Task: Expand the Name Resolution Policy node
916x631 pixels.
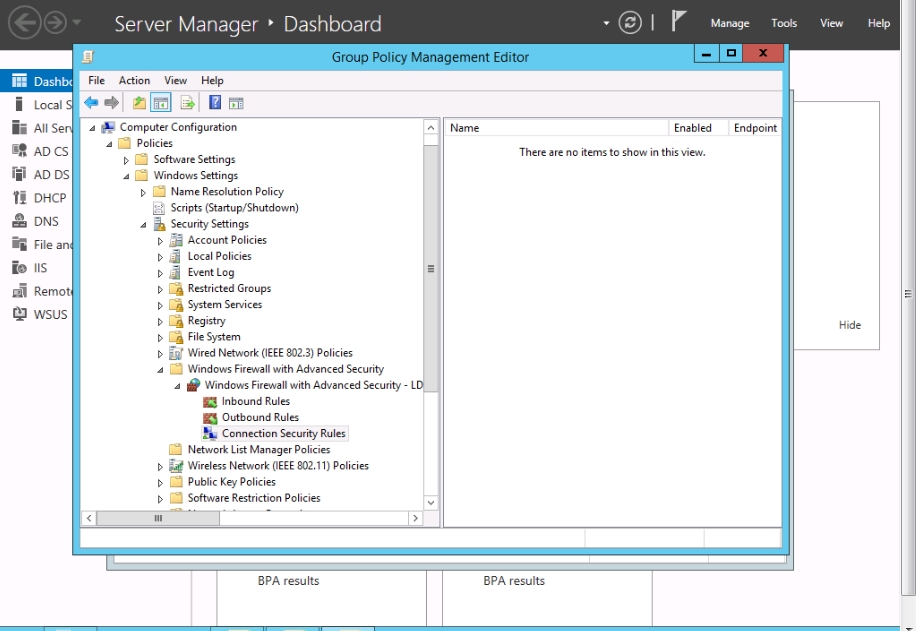Action: tap(143, 192)
